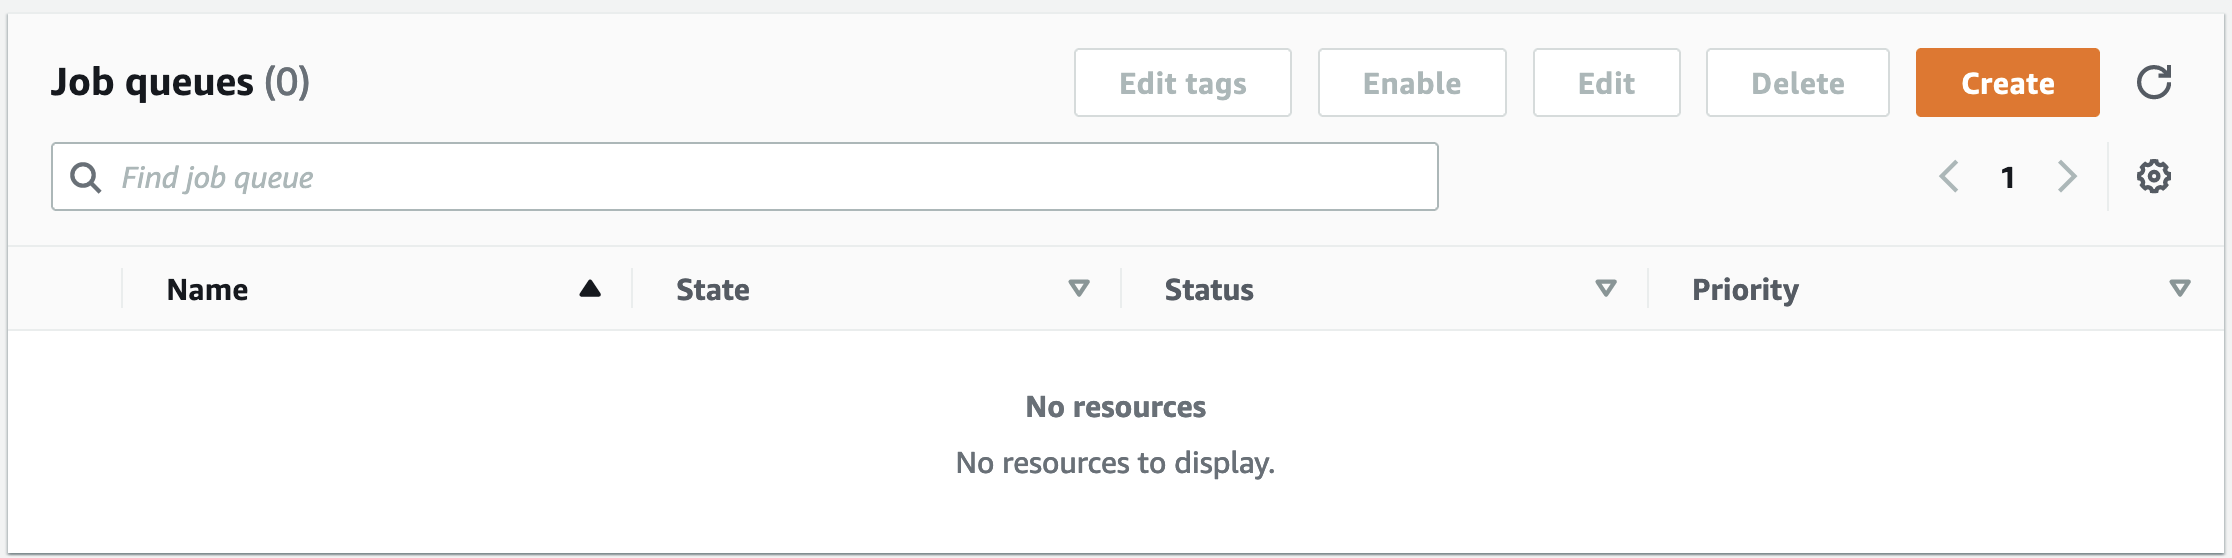Click the Edit tags button
Viewport: 2232px width, 558px height.
point(1183,82)
